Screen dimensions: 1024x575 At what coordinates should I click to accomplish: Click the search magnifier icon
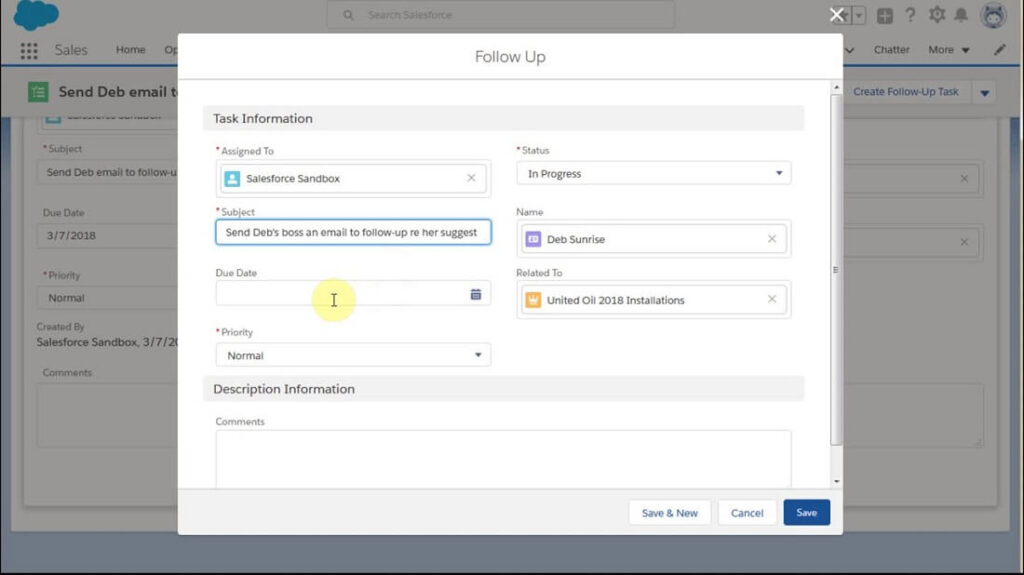click(348, 15)
